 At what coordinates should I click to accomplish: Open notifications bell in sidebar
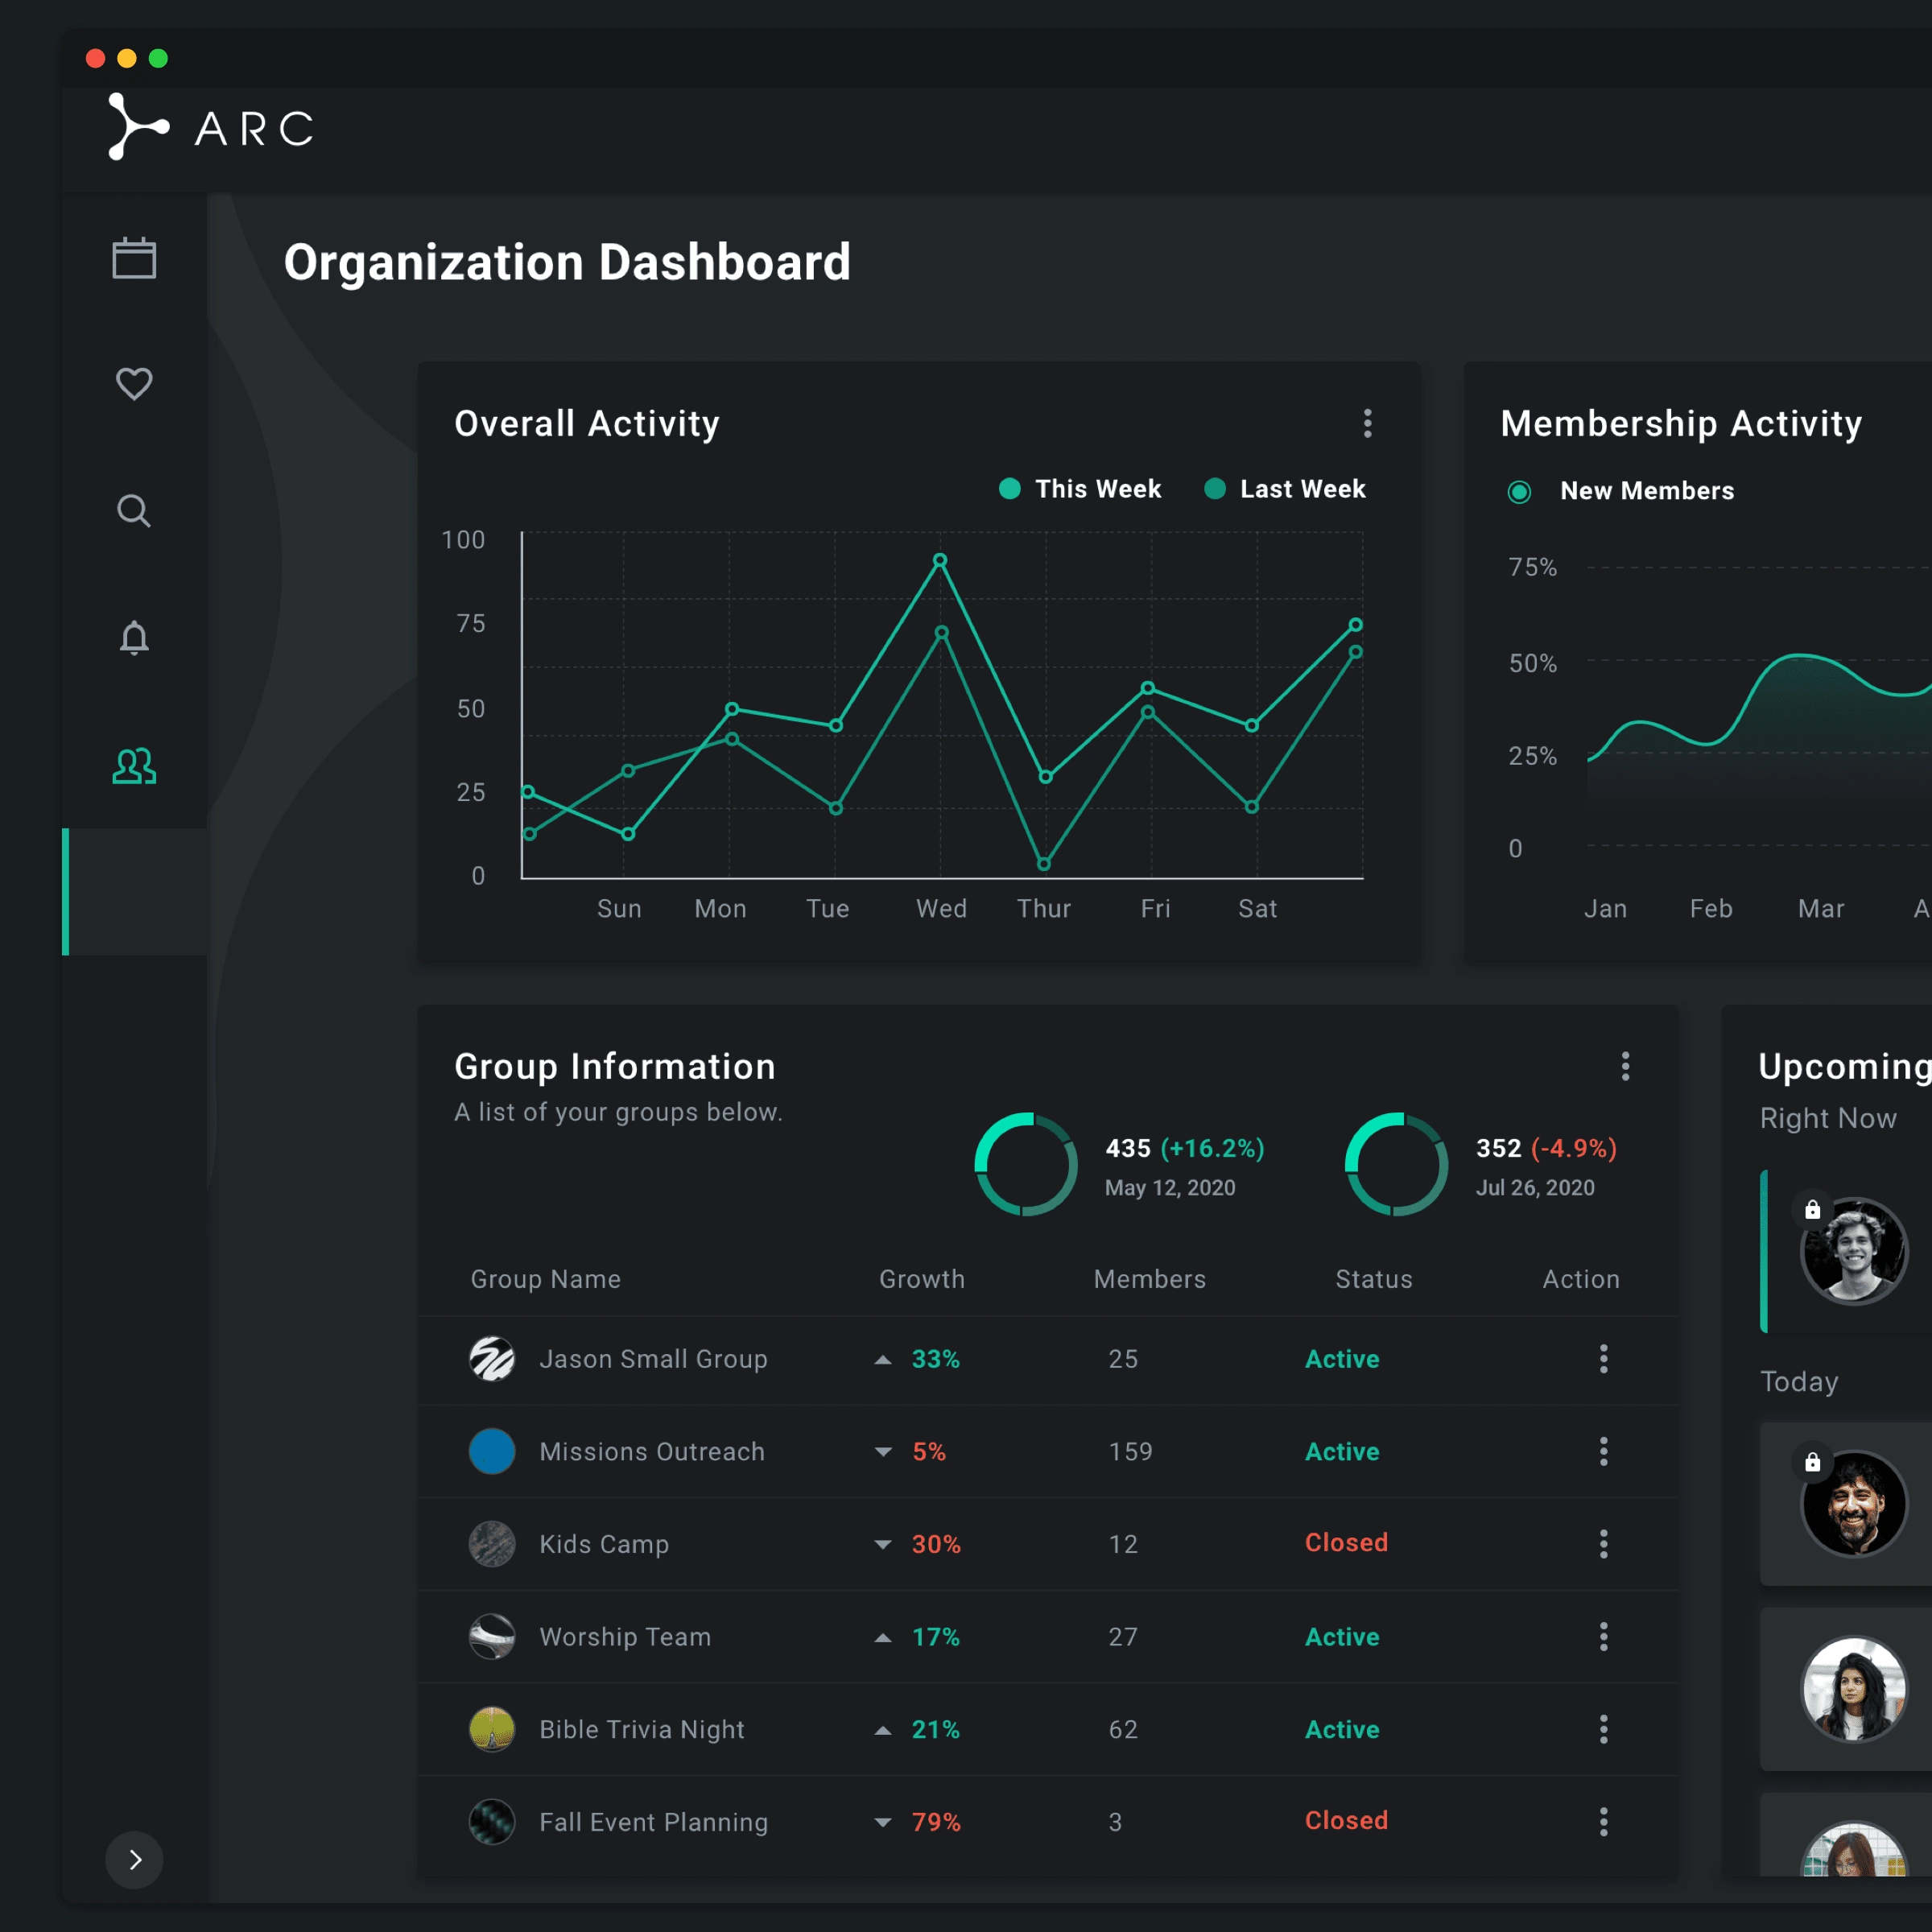click(134, 637)
